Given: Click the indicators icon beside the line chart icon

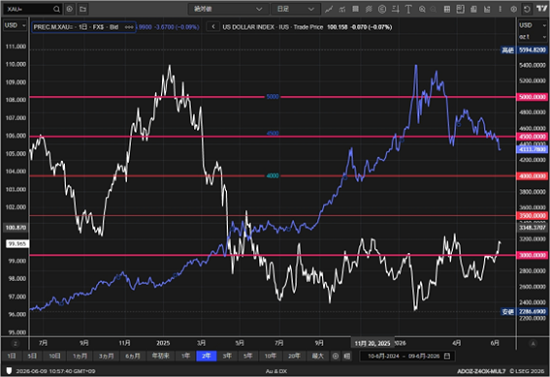Looking at the screenshot, I should (342, 9).
